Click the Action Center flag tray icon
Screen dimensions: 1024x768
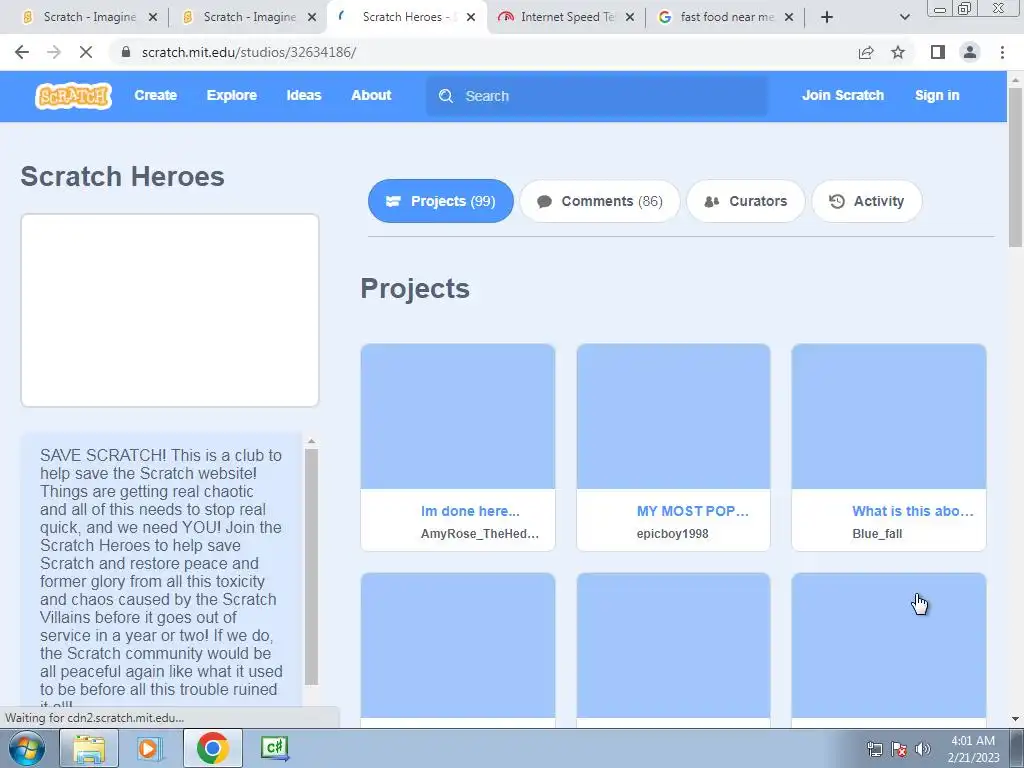pos(899,749)
